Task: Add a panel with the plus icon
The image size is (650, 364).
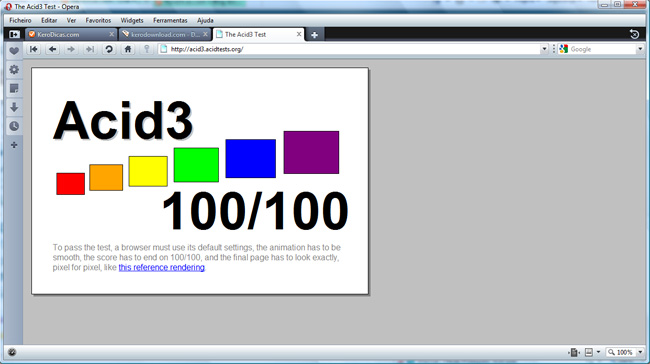Action: tap(14, 145)
